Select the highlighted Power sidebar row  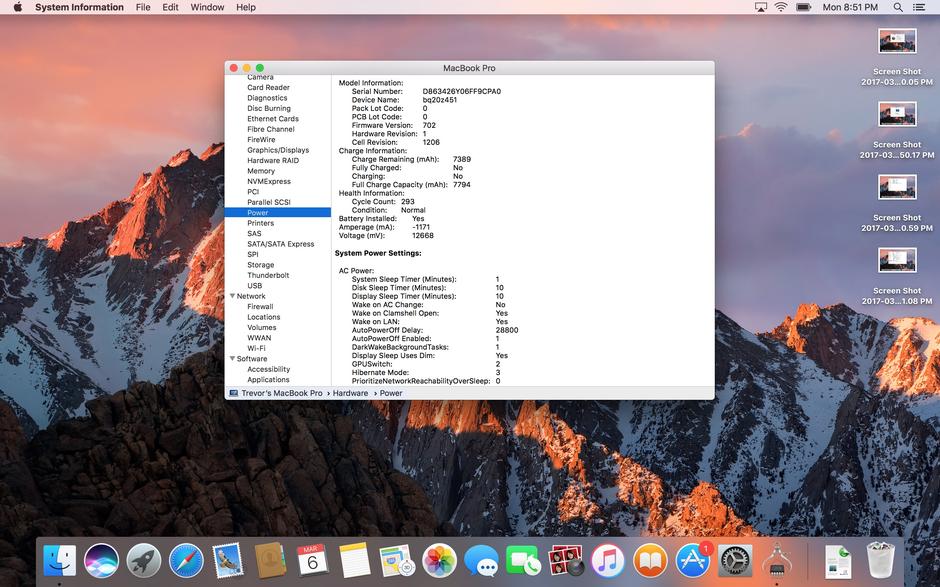[278, 212]
